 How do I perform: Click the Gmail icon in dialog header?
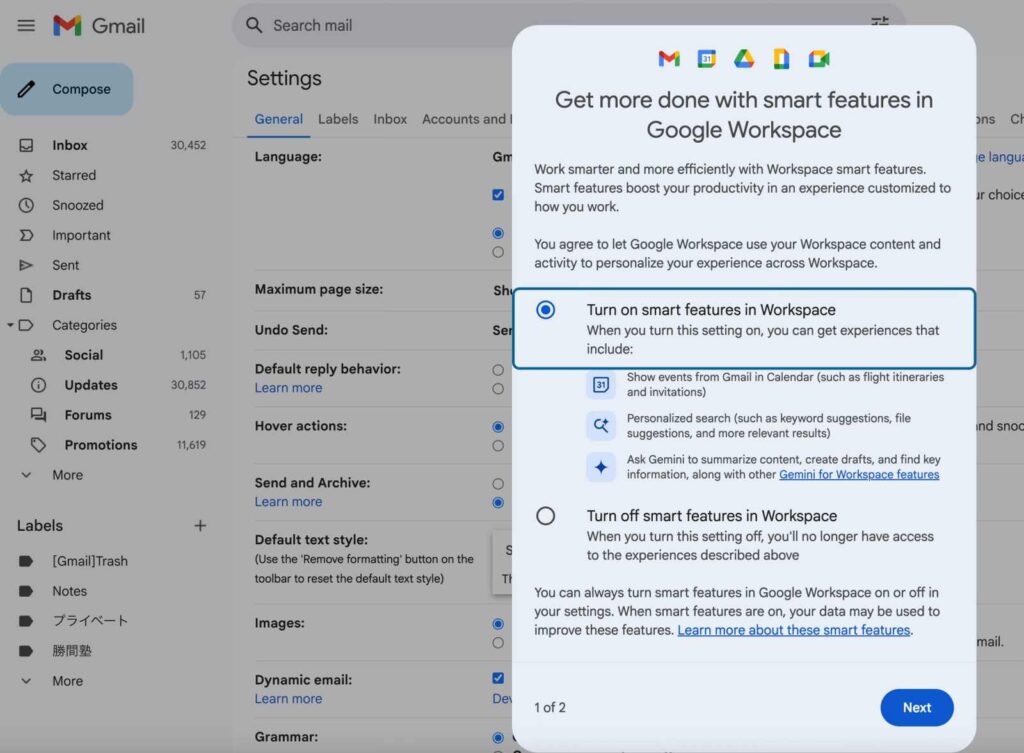click(x=669, y=59)
